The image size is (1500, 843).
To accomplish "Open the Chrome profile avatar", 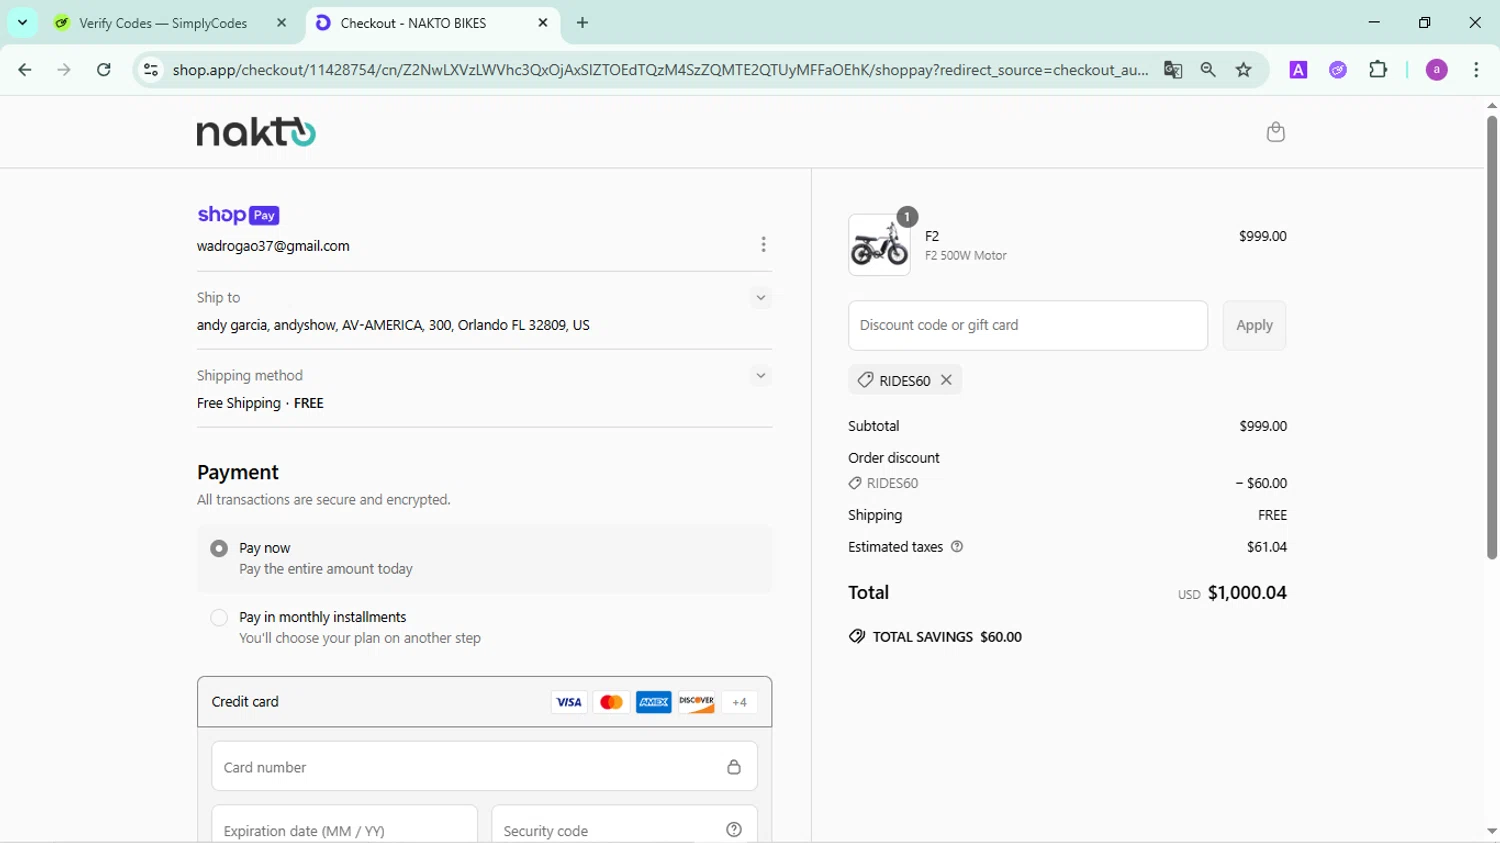I will [1437, 70].
